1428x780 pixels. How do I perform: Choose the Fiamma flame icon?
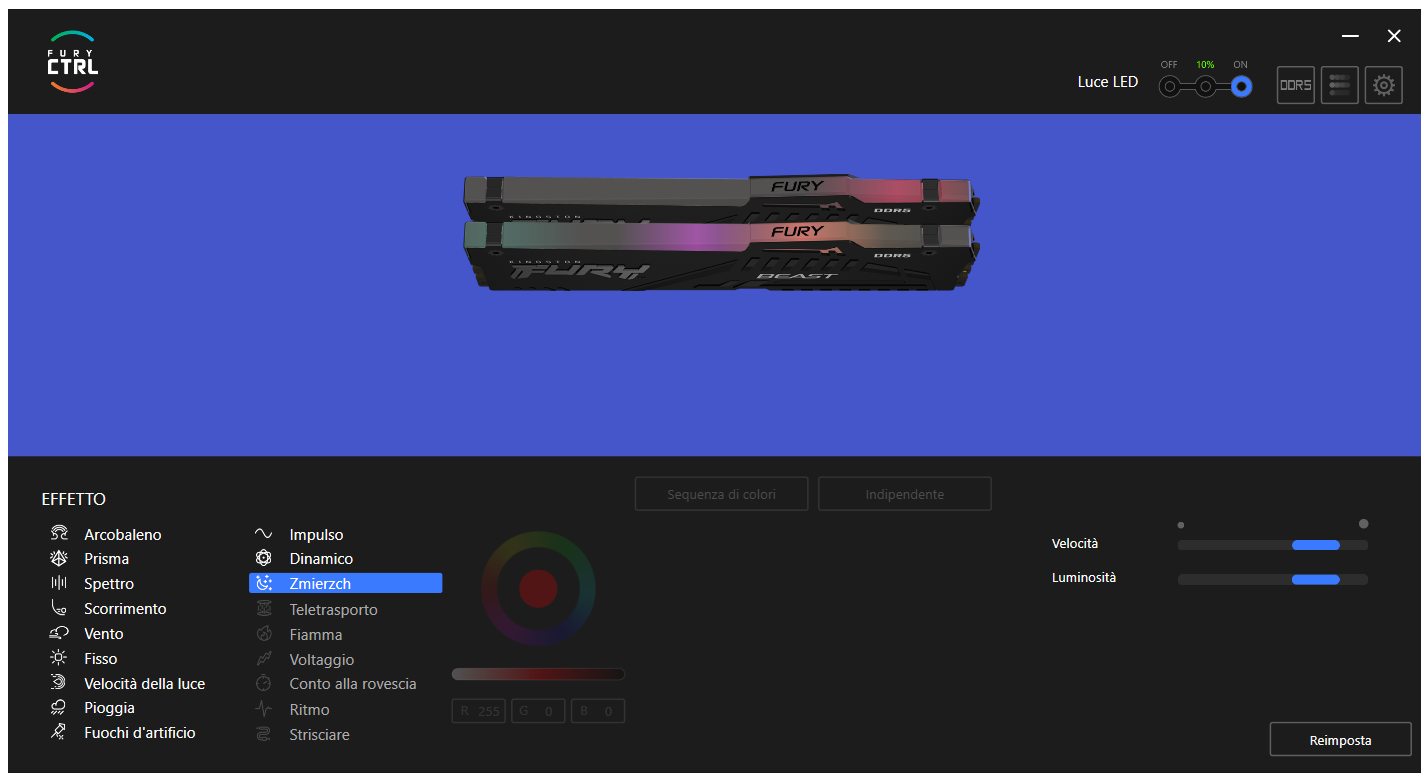[264, 634]
